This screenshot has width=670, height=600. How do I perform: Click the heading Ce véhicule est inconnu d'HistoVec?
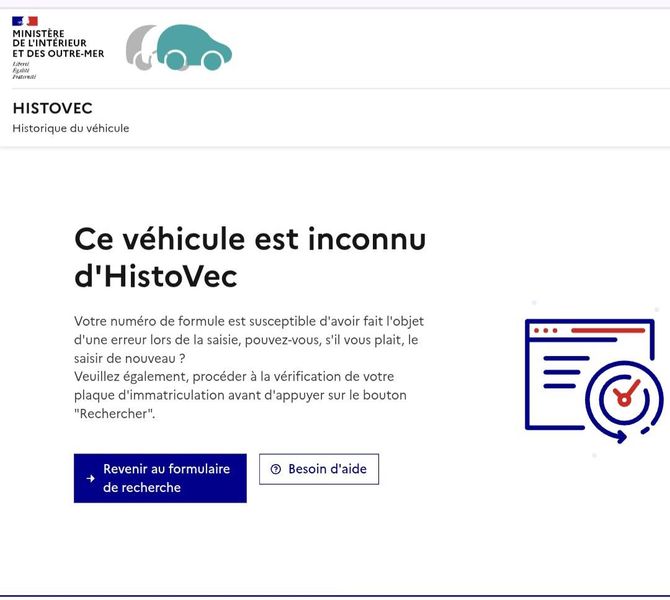point(250,258)
